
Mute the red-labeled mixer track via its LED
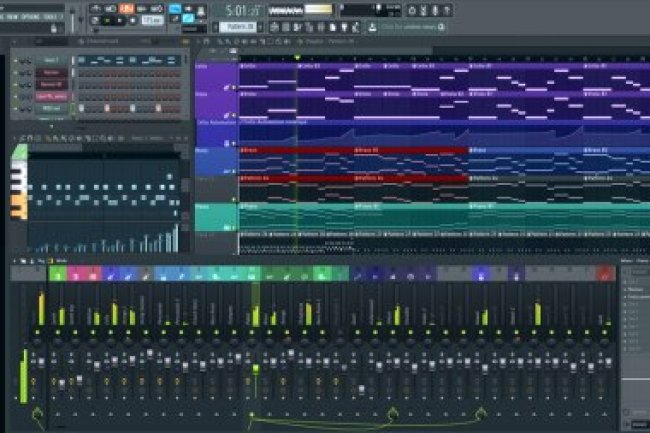click(605, 332)
